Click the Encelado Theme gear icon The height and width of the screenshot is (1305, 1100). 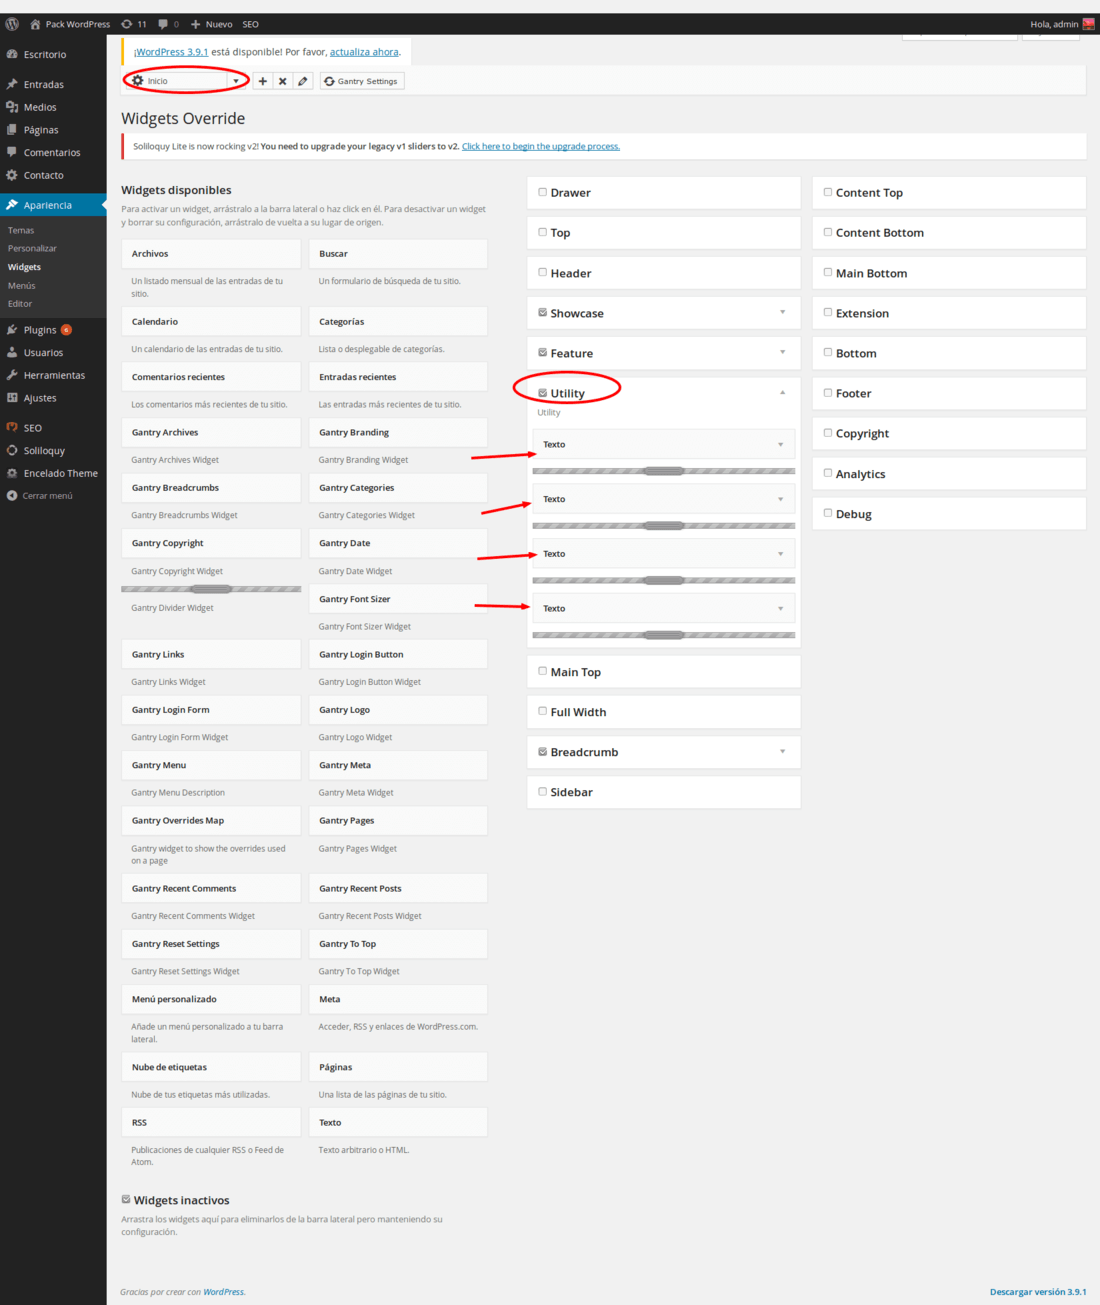point(12,473)
